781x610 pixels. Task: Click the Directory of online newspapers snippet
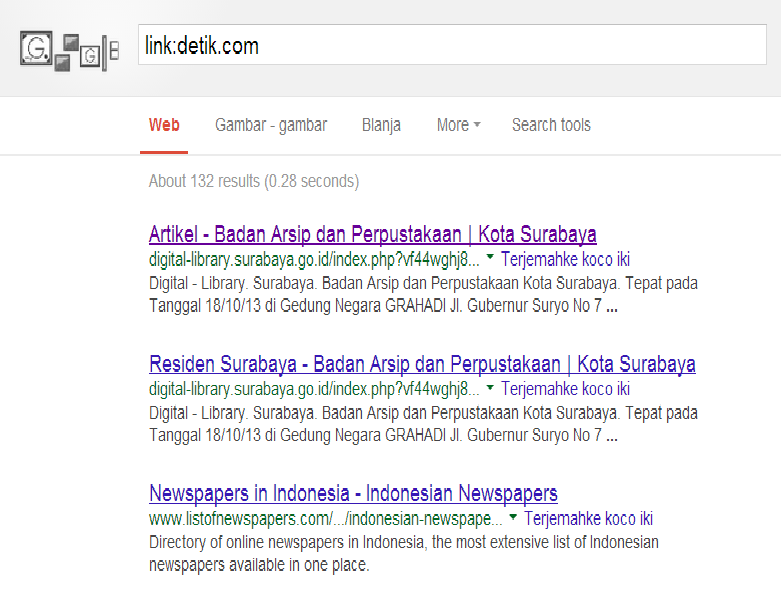click(x=403, y=553)
